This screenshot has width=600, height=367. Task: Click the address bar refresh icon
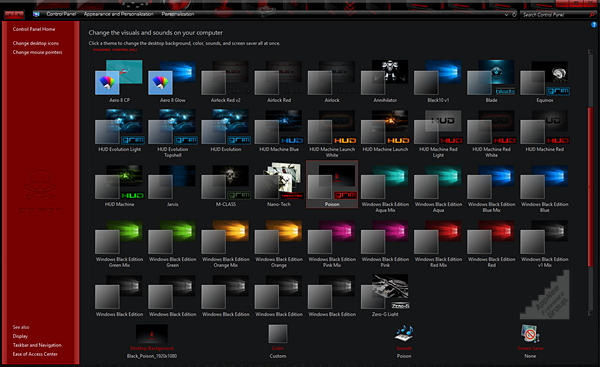coord(514,15)
